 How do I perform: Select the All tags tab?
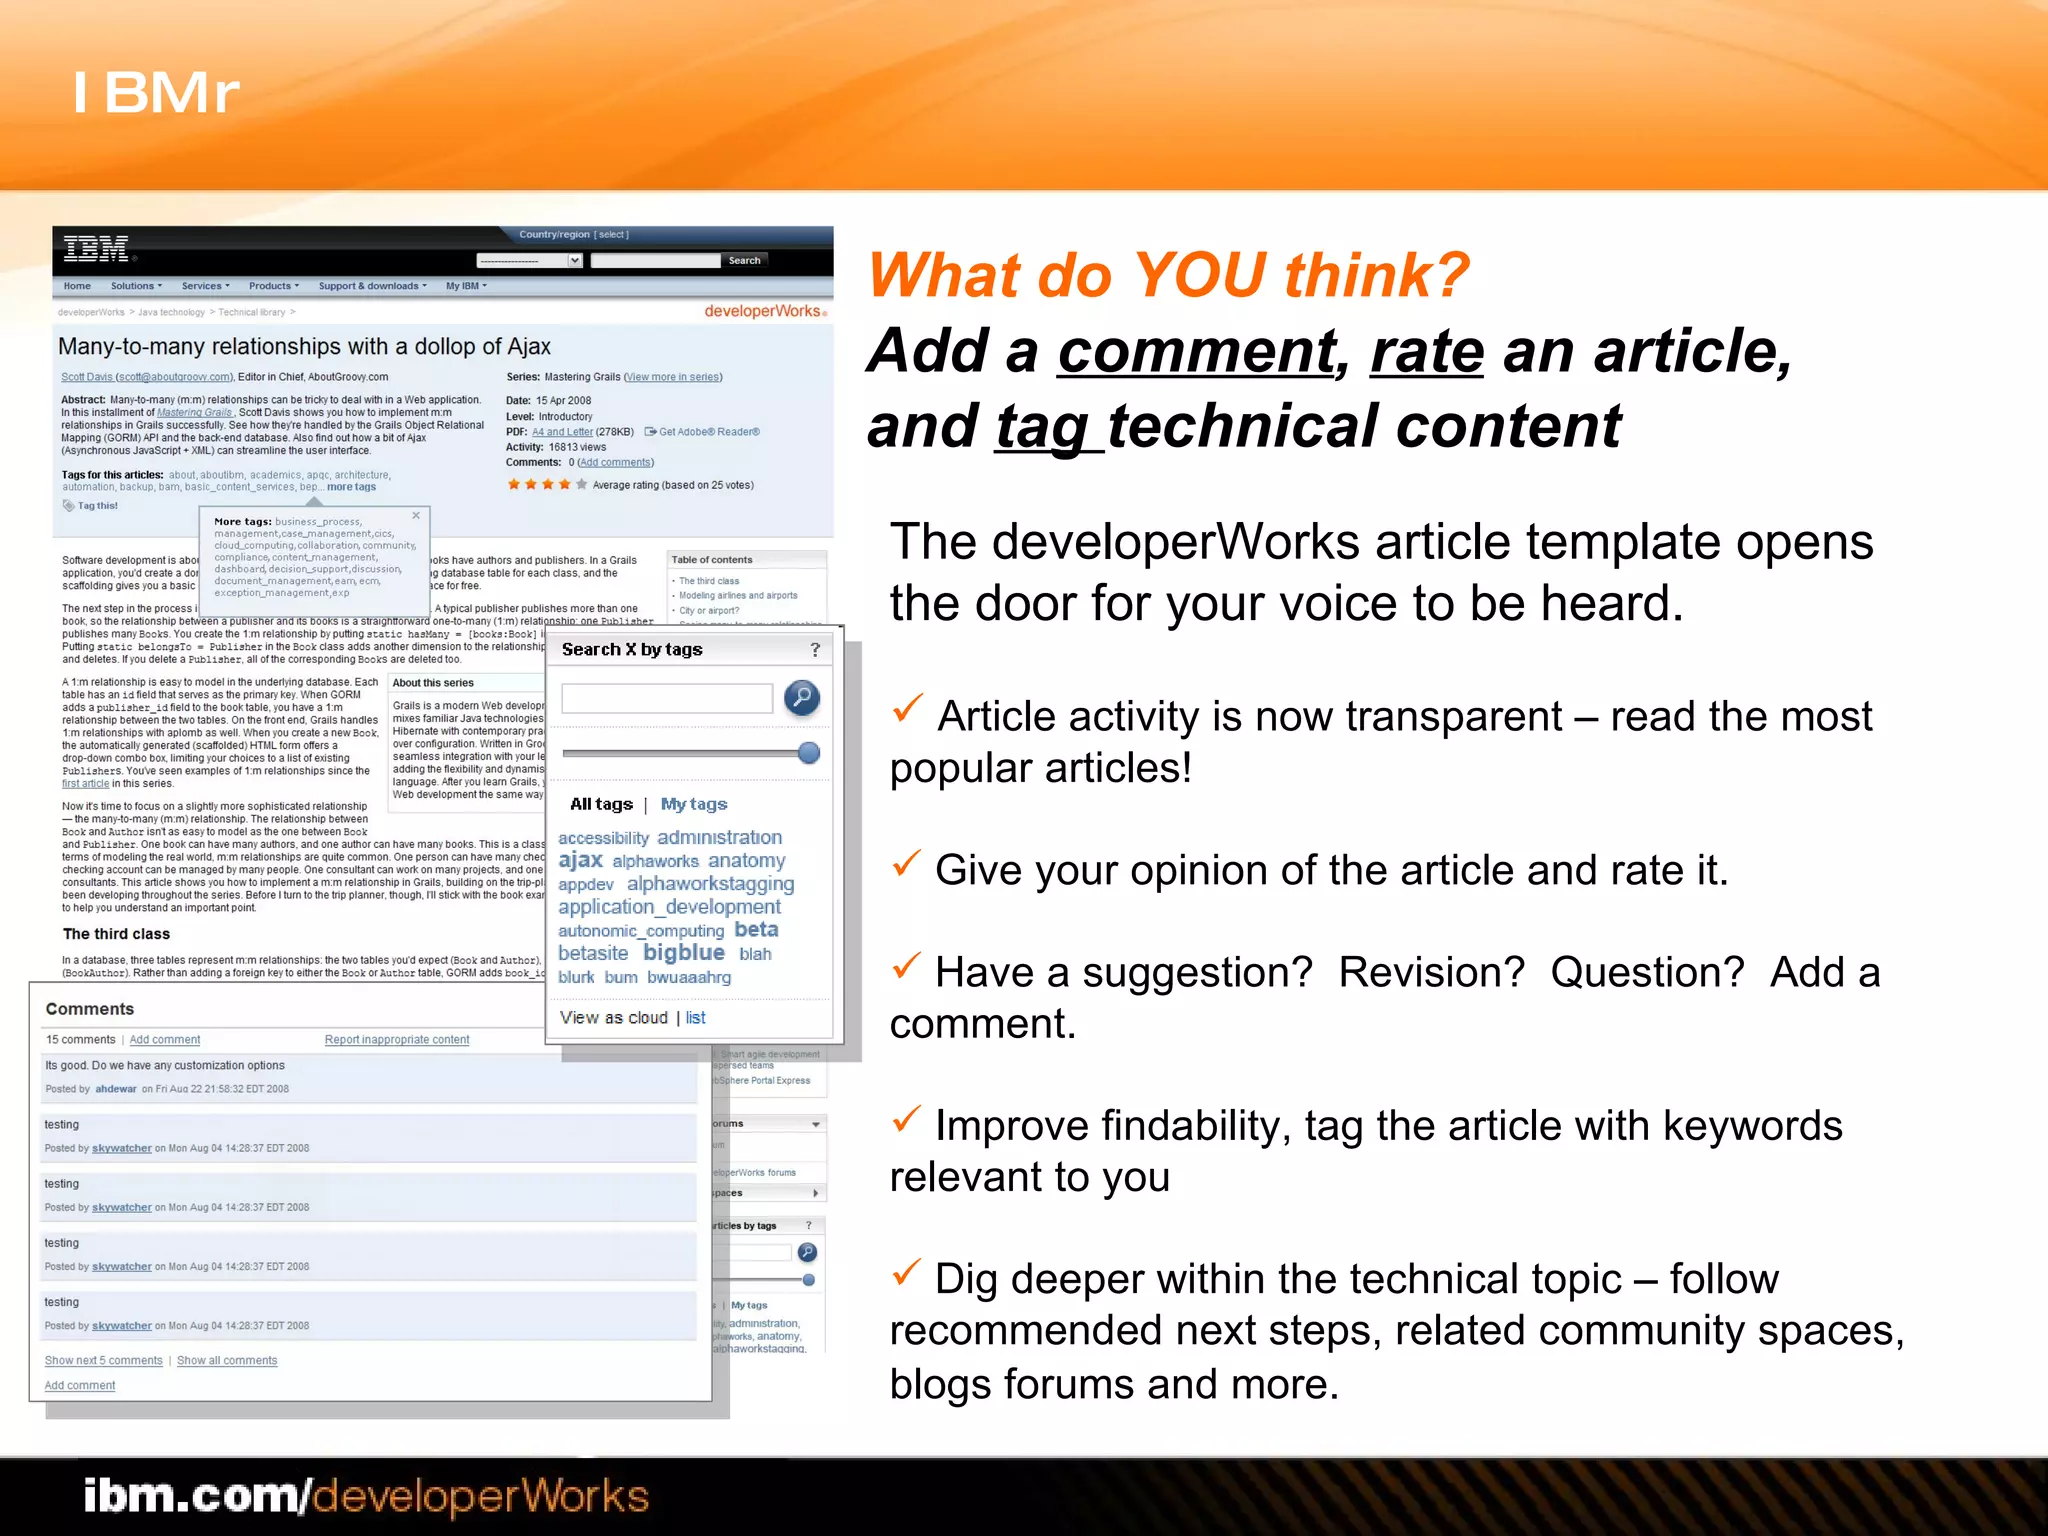(601, 804)
